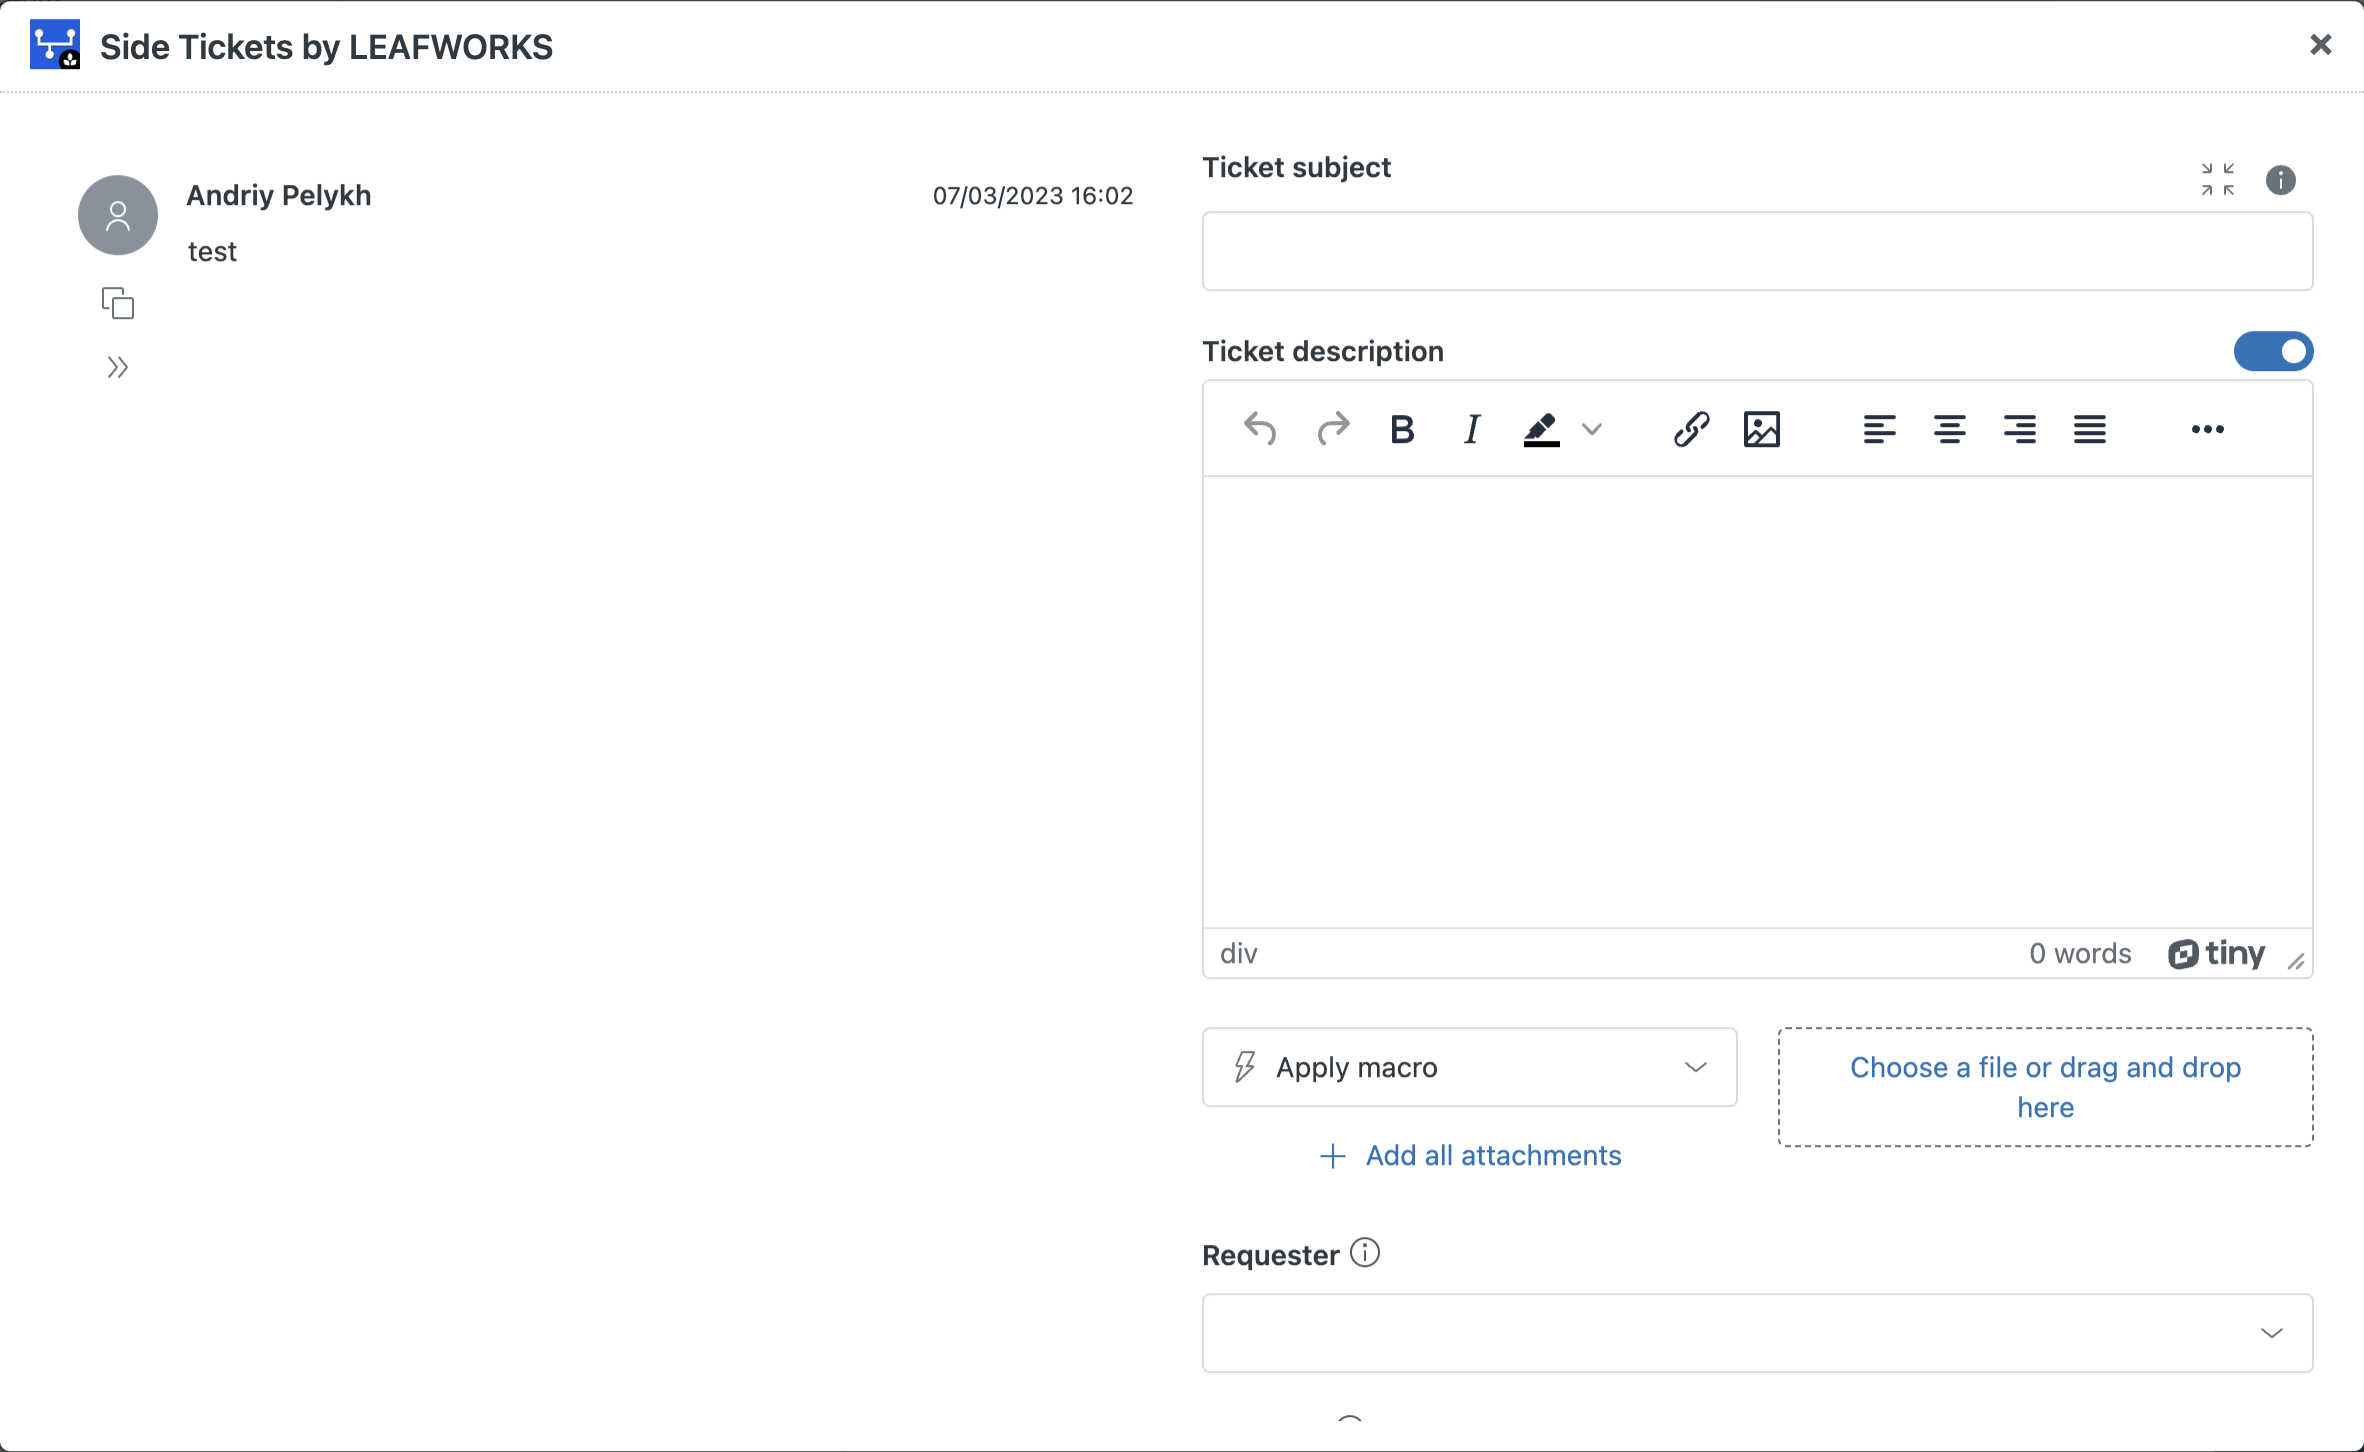Viewport: 2364px width, 1452px height.
Task: Toggle italic formatting
Action: (1471, 429)
